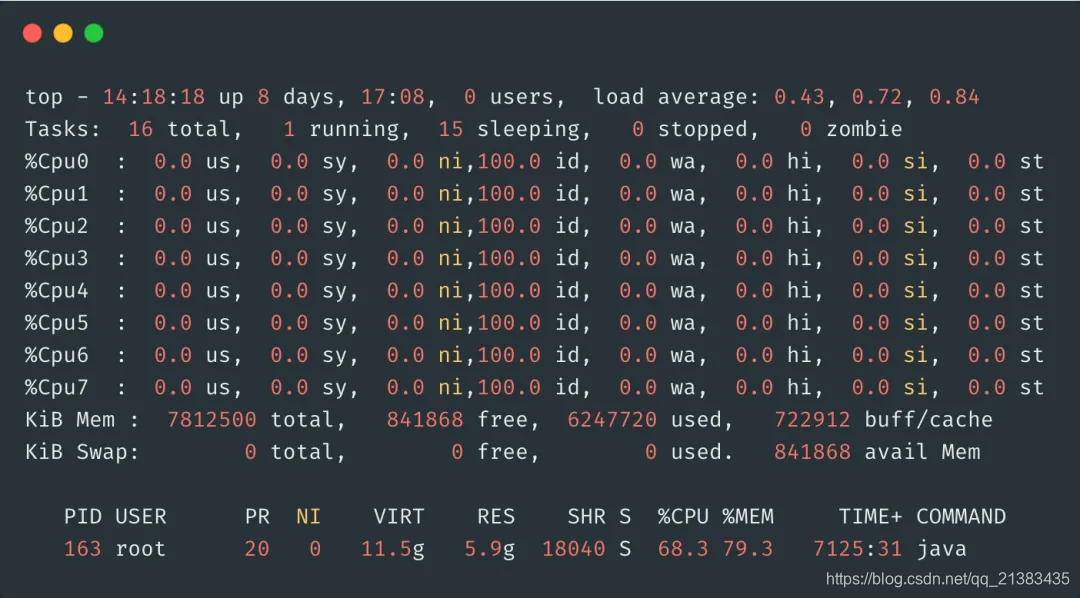Click the %Cpu4 label
Screen dimensions: 1080x598
57,291
